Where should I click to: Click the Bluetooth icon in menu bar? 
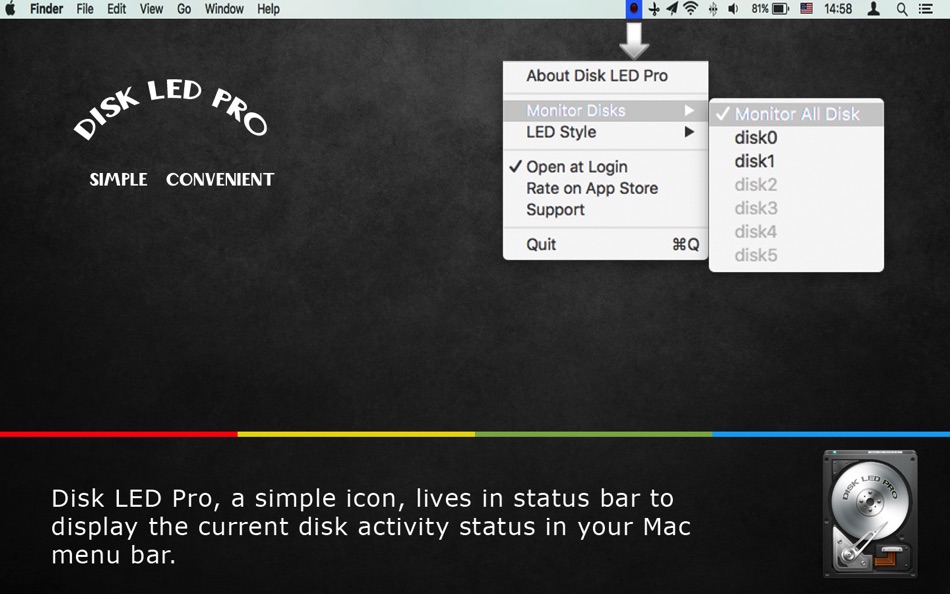point(712,9)
